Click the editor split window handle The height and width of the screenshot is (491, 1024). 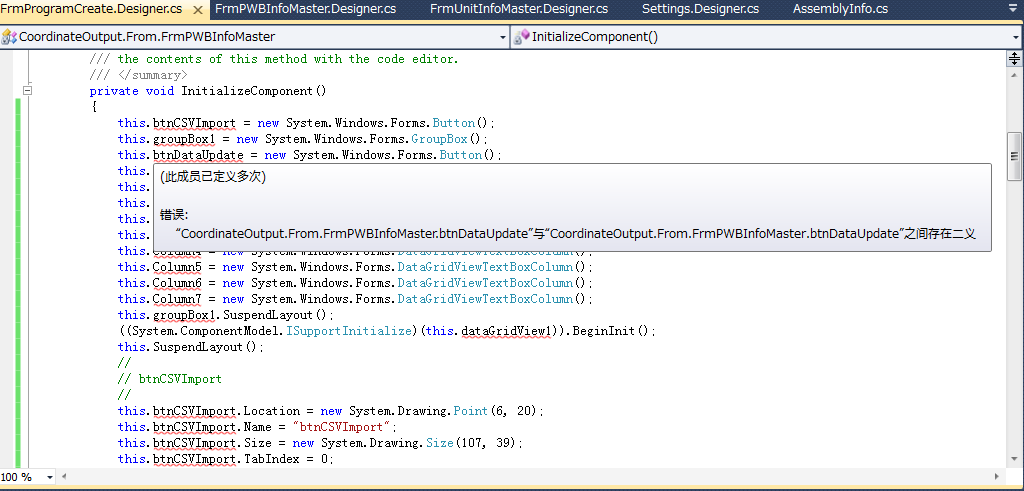point(1014,59)
